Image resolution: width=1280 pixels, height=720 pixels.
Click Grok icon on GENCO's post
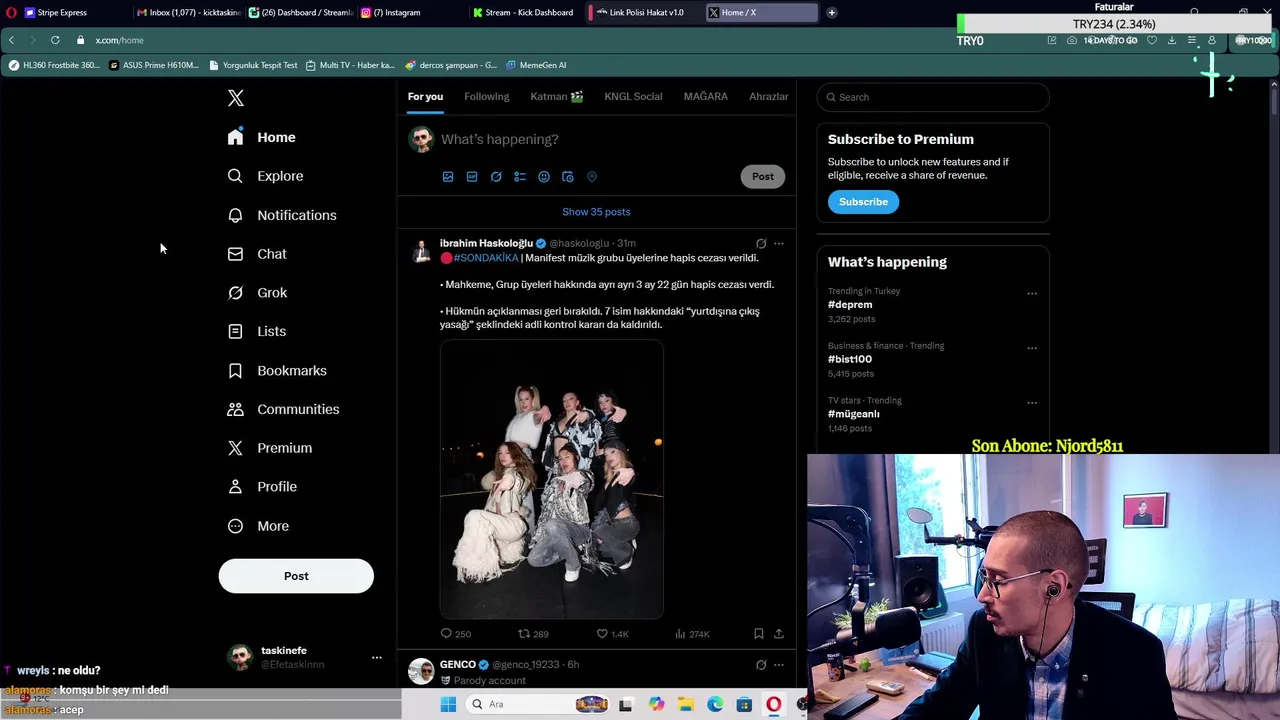tap(761, 664)
